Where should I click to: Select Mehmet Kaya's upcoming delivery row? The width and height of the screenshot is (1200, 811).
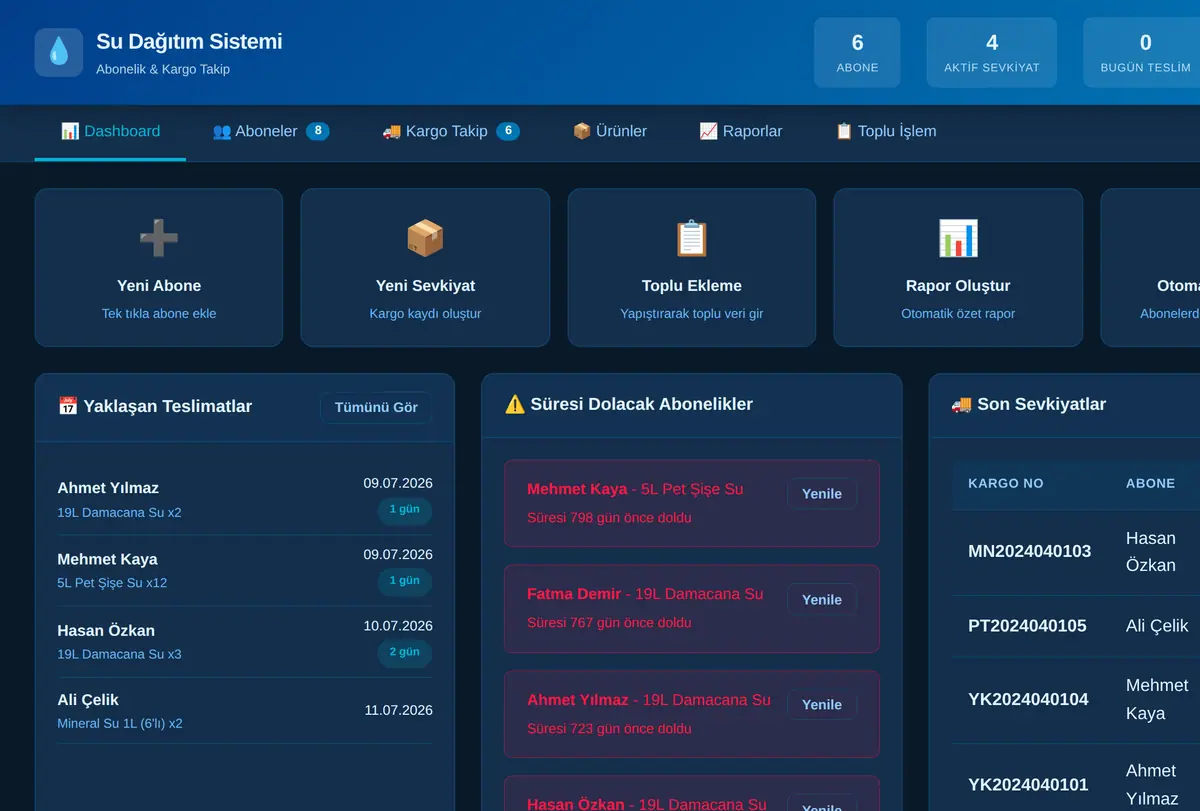[245, 569]
